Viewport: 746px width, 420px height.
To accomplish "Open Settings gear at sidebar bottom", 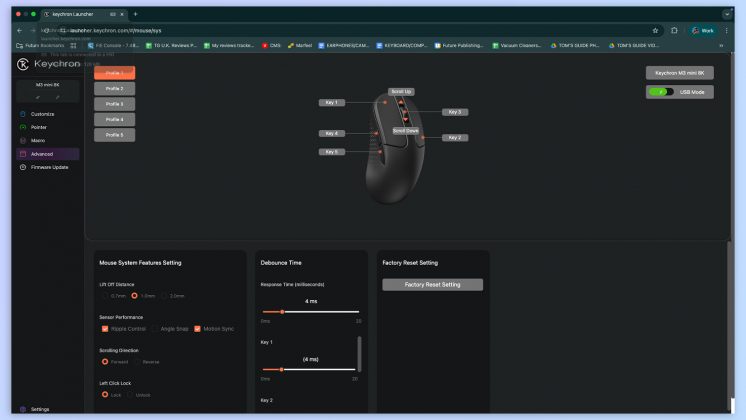I will tap(22, 409).
